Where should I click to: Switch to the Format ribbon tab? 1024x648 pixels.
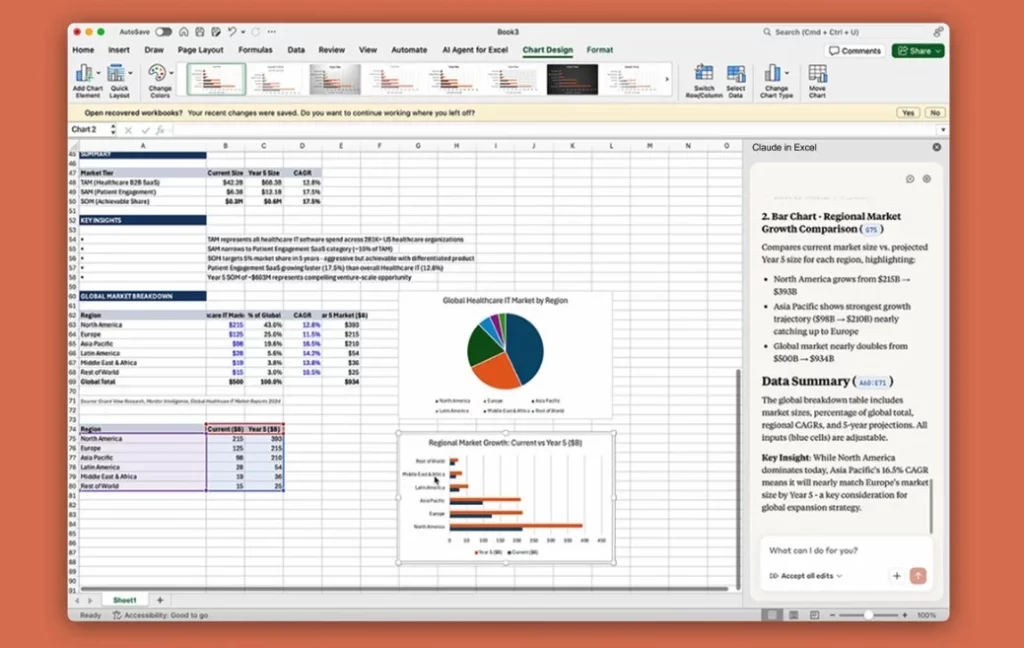600,50
